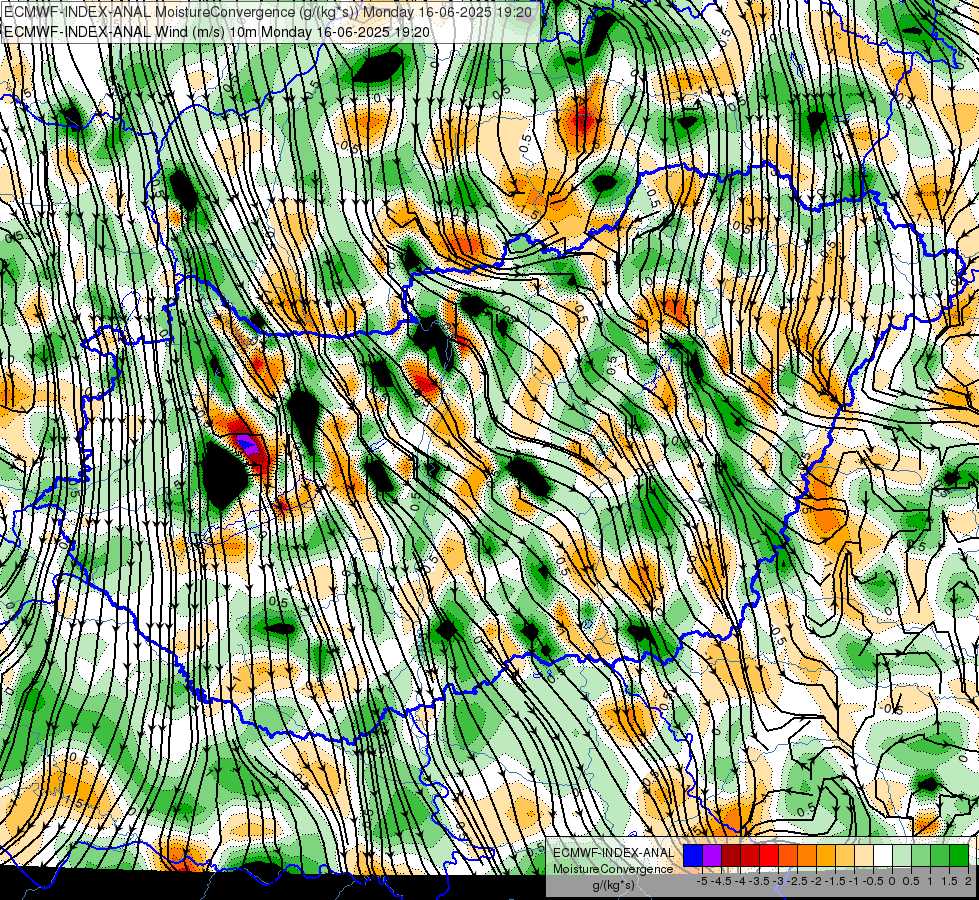Click the -2.5 tick label on the legend scale
979x900 pixels.
point(798,881)
